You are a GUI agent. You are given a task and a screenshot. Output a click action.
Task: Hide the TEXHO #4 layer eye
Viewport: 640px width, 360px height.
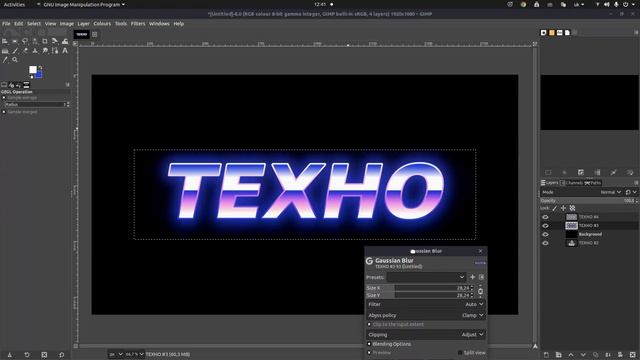click(x=545, y=217)
